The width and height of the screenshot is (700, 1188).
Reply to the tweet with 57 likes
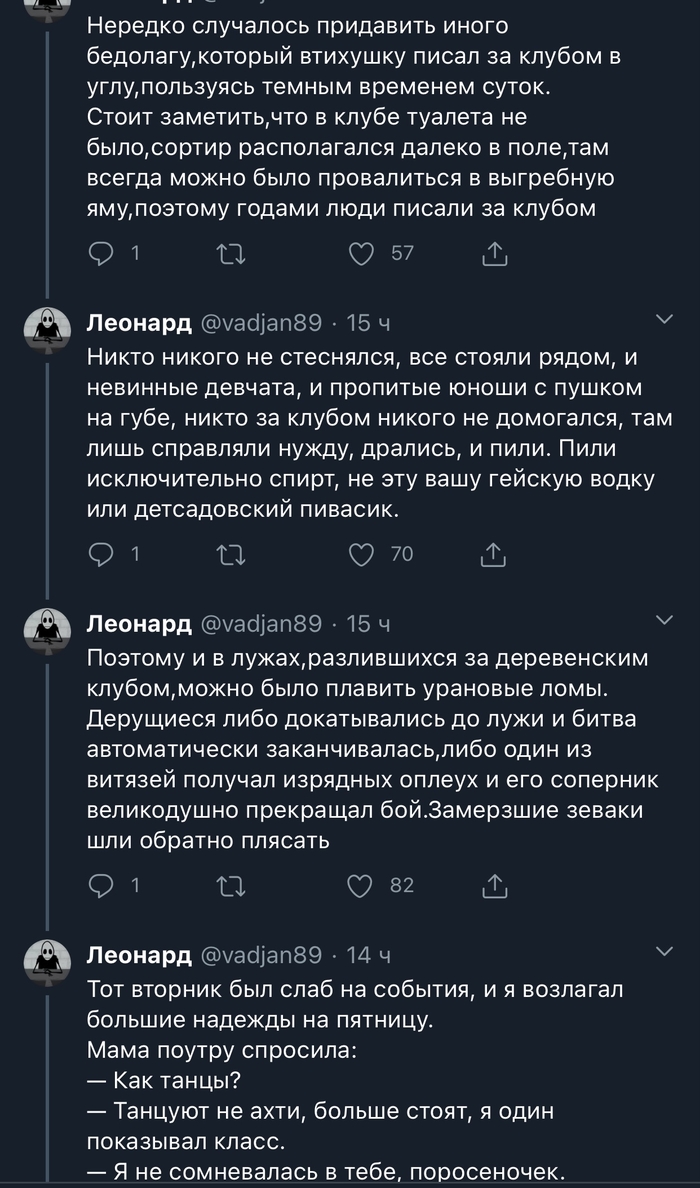click(102, 254)
